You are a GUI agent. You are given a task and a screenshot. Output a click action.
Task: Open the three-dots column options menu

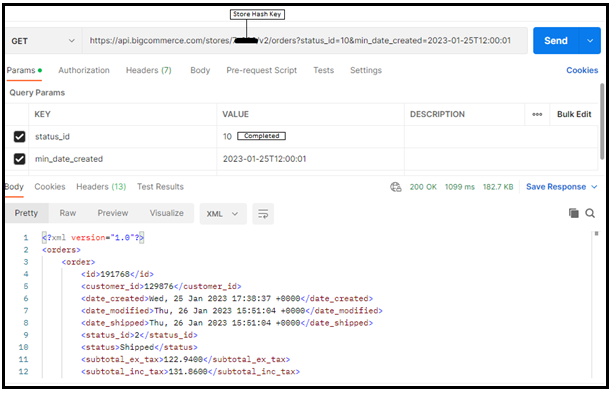pos(537,114)
